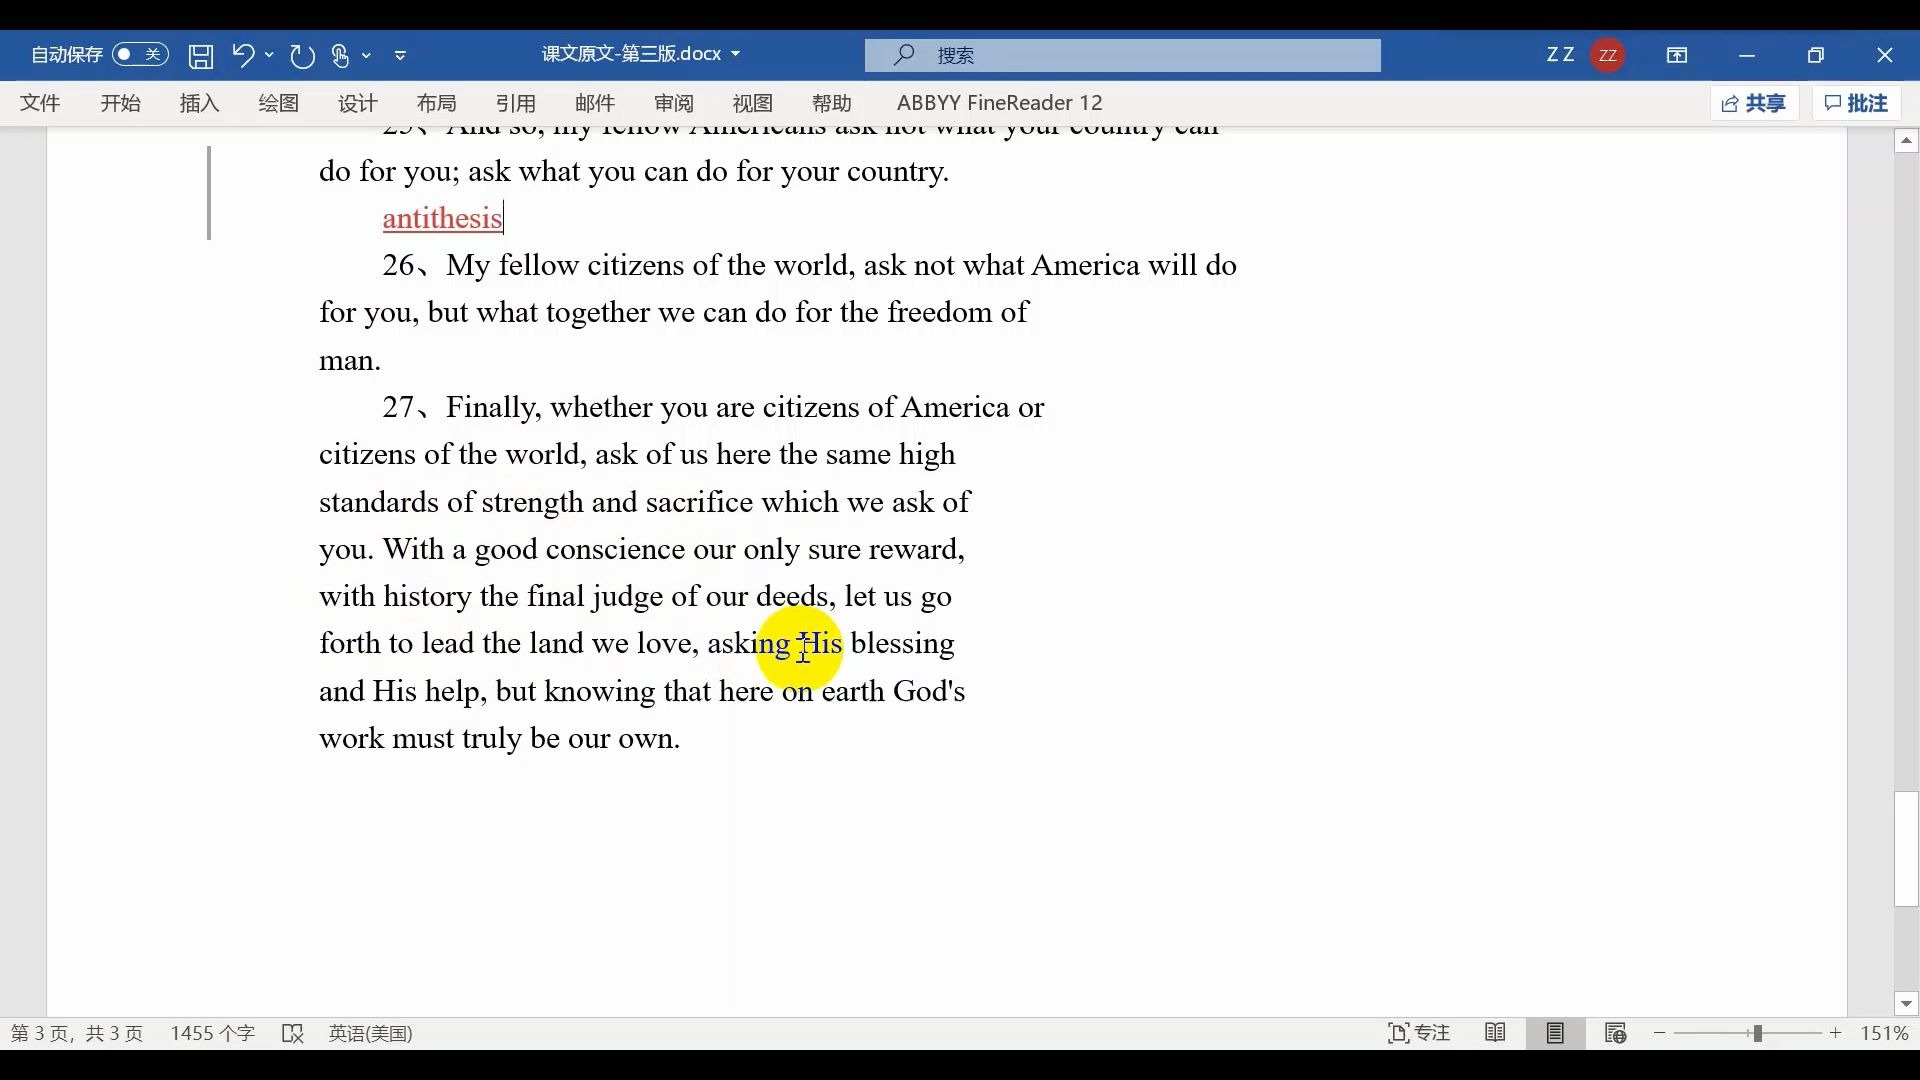The width and height of the screenshot is (1920, 1080).
Task: Click the proofing check status icon
Action: 293,1034
